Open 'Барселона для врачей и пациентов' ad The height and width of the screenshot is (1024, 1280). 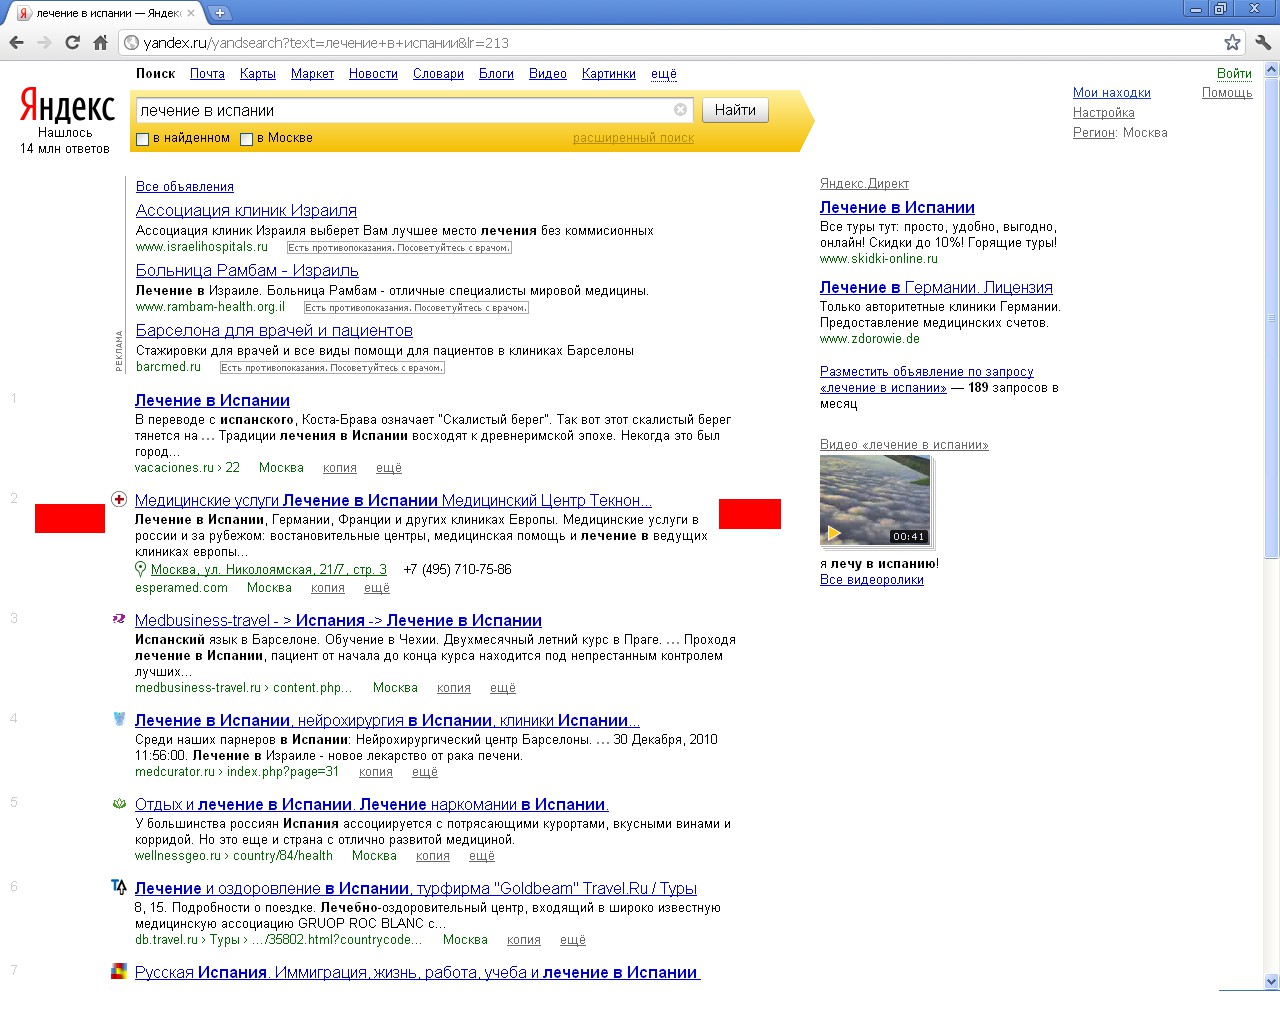pyautogui.click(x=274, y=330)
